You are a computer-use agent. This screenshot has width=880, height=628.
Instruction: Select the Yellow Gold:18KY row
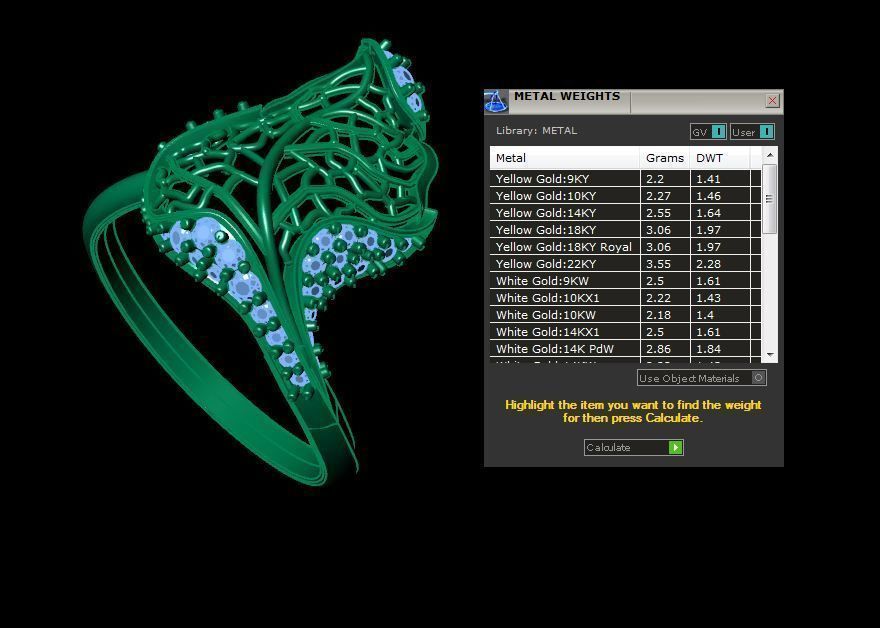click(x=625, y=230)
